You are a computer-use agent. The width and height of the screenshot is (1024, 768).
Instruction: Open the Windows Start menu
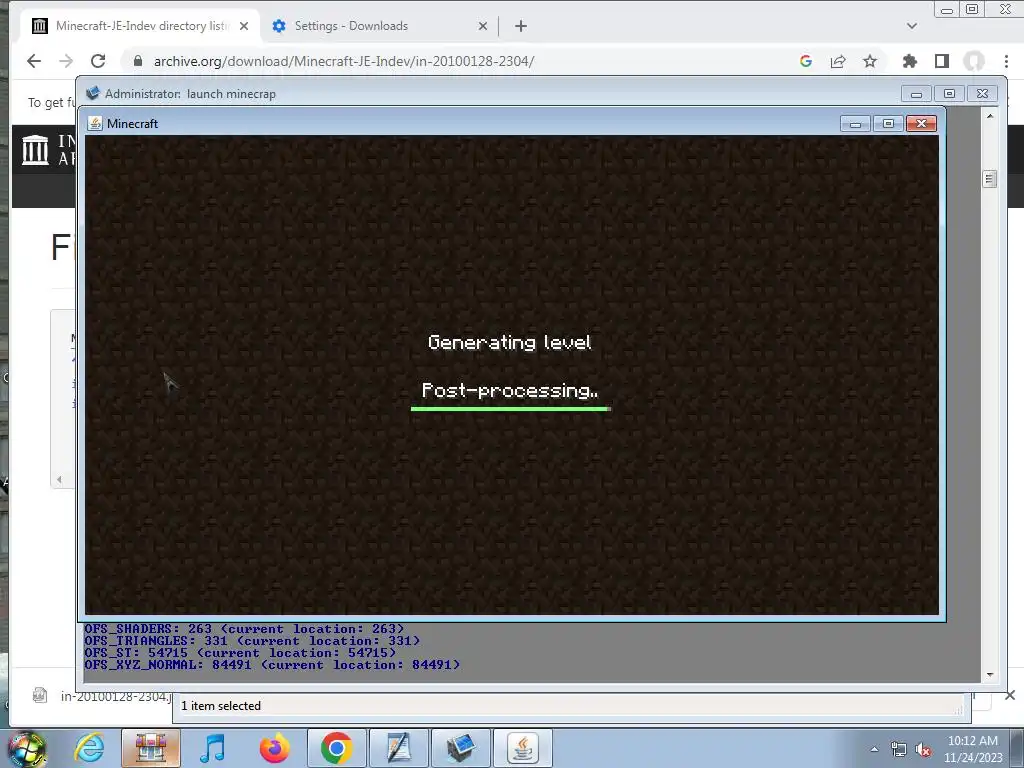26,749
